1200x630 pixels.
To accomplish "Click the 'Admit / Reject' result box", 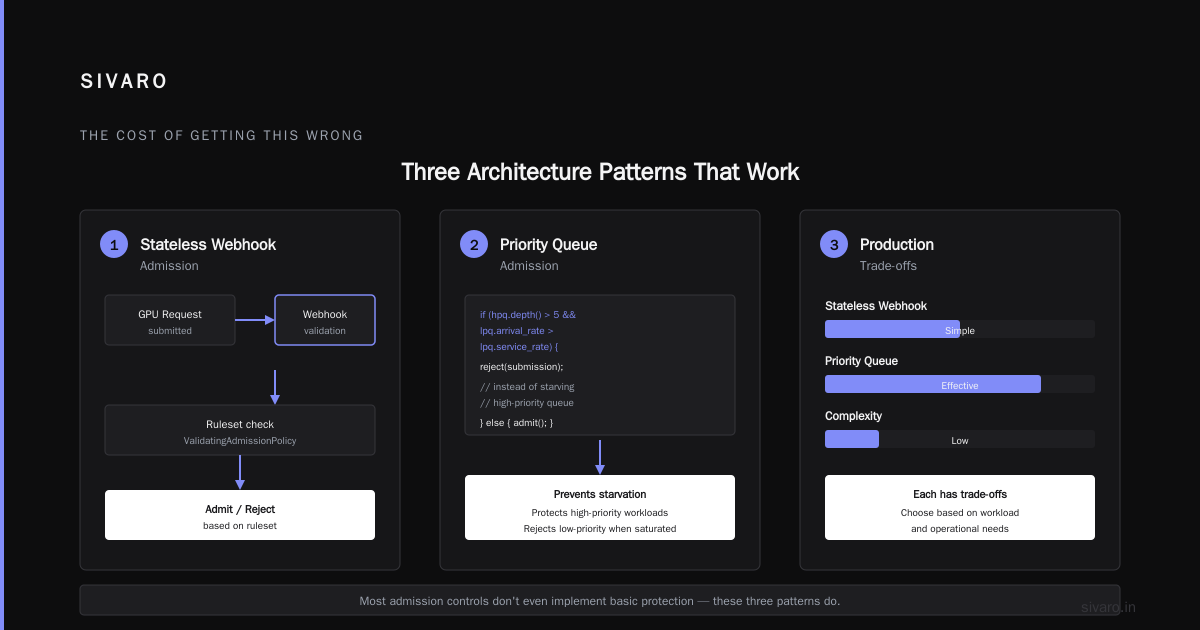I will point(240,515).
